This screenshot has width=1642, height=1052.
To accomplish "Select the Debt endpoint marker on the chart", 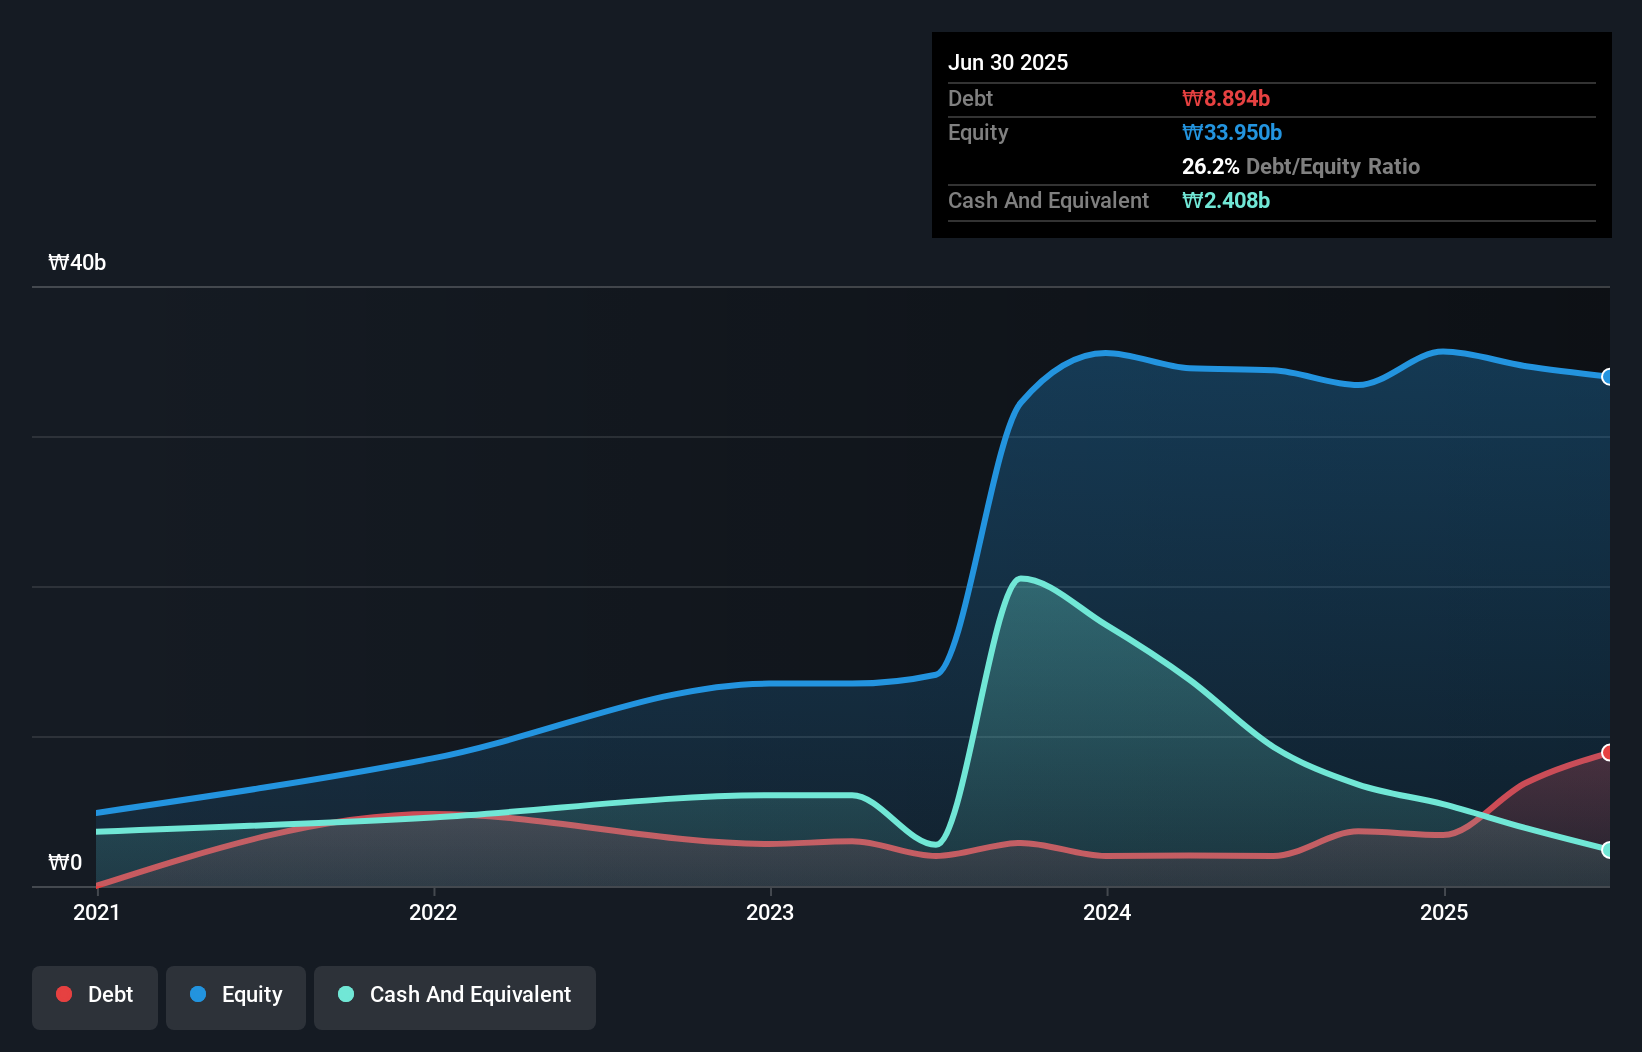I will (x=1606, y=752).
